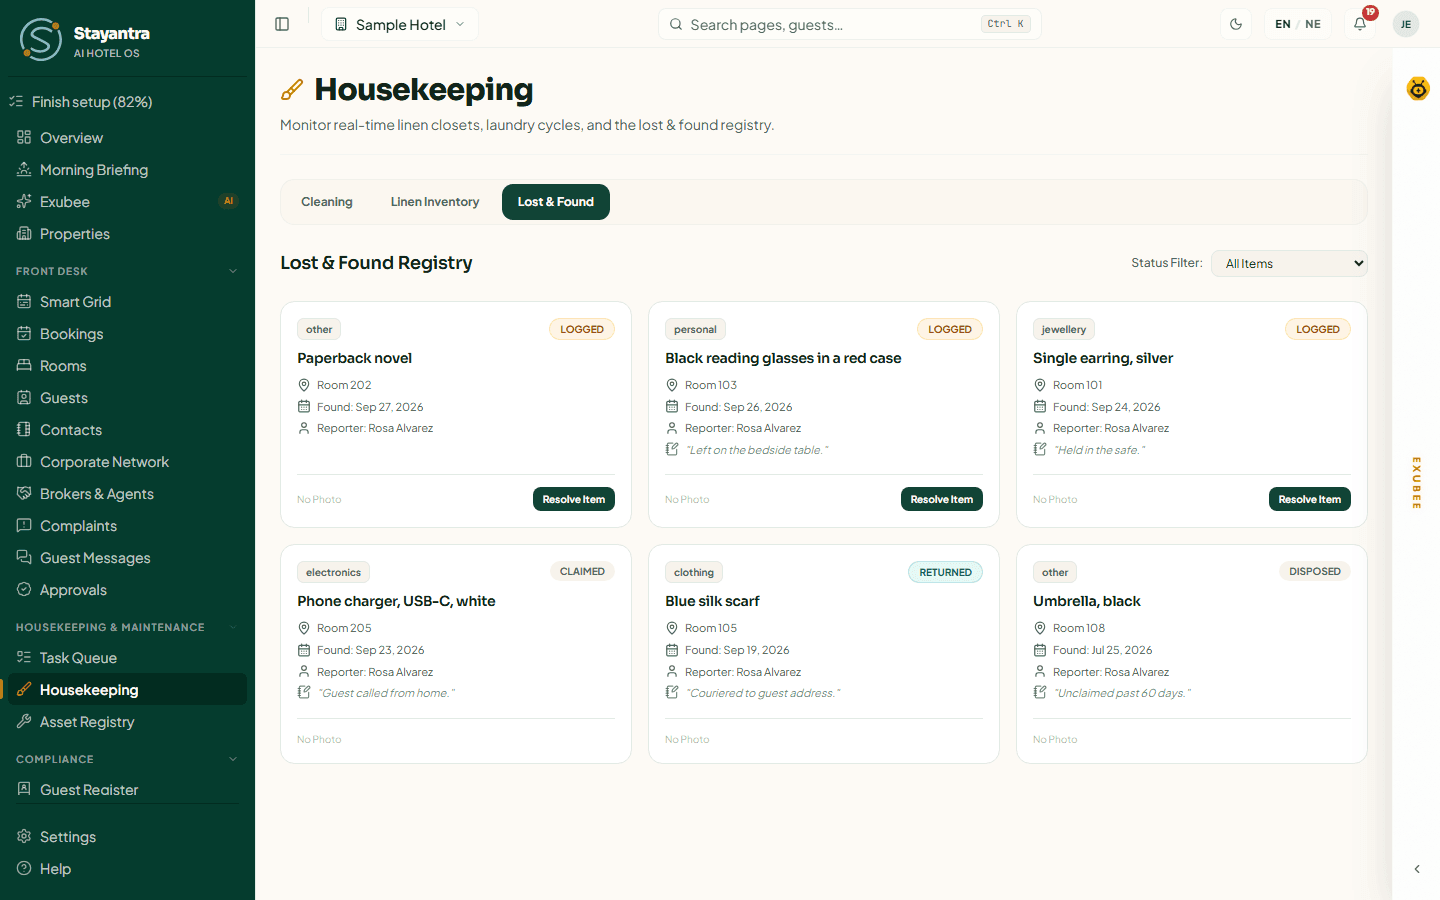Open Overview from the sidebar

pos(127,138)
